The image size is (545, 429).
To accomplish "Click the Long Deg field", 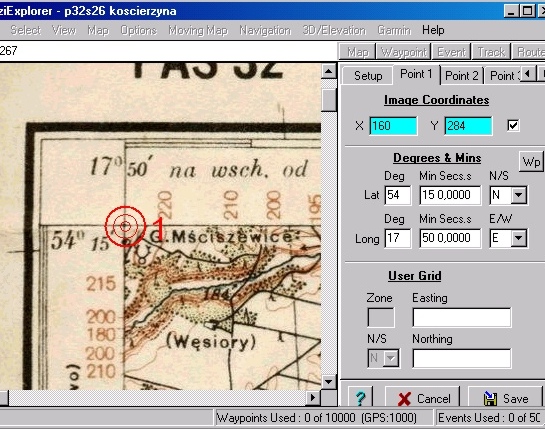I will [x=398, y=238].
